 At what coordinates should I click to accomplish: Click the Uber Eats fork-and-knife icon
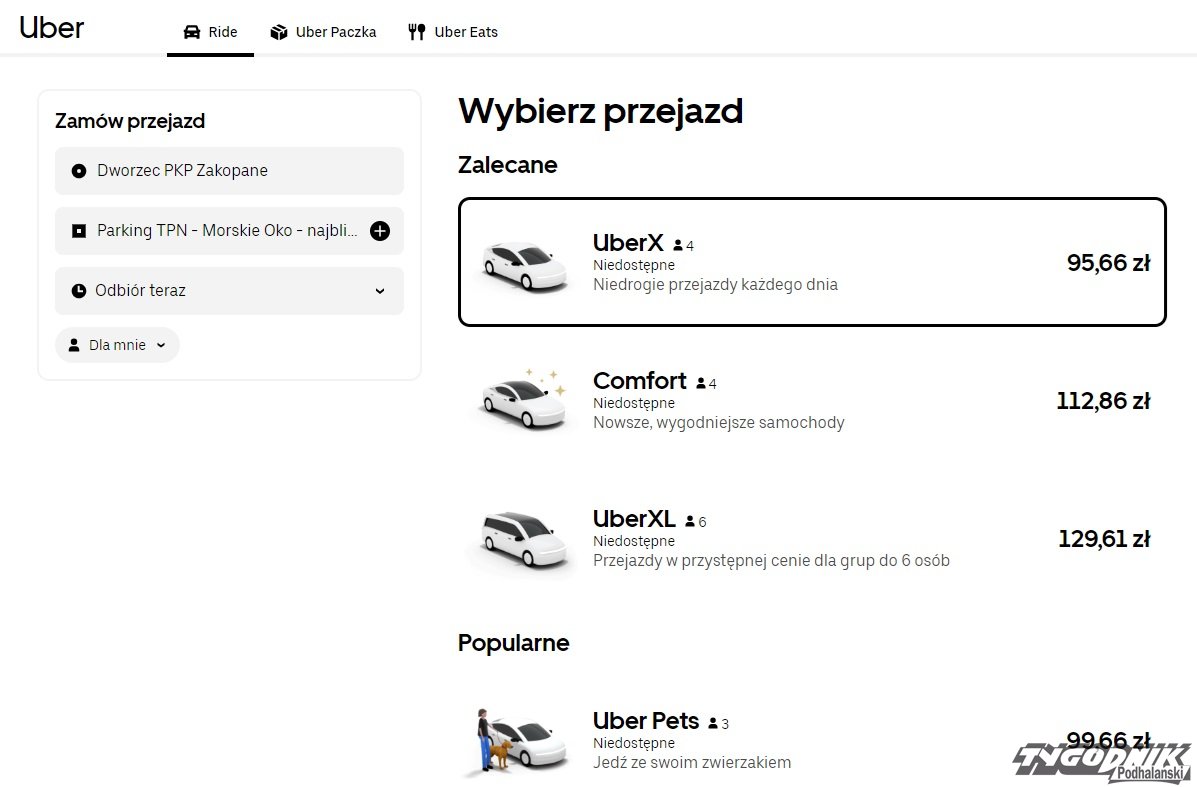coord(417,32)
